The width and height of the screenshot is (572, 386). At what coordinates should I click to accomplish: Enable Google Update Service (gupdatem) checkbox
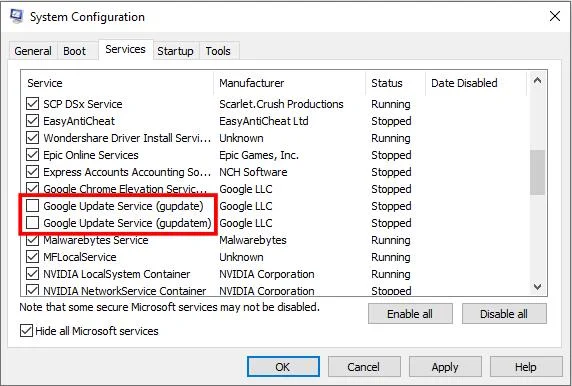coord(32,223)
